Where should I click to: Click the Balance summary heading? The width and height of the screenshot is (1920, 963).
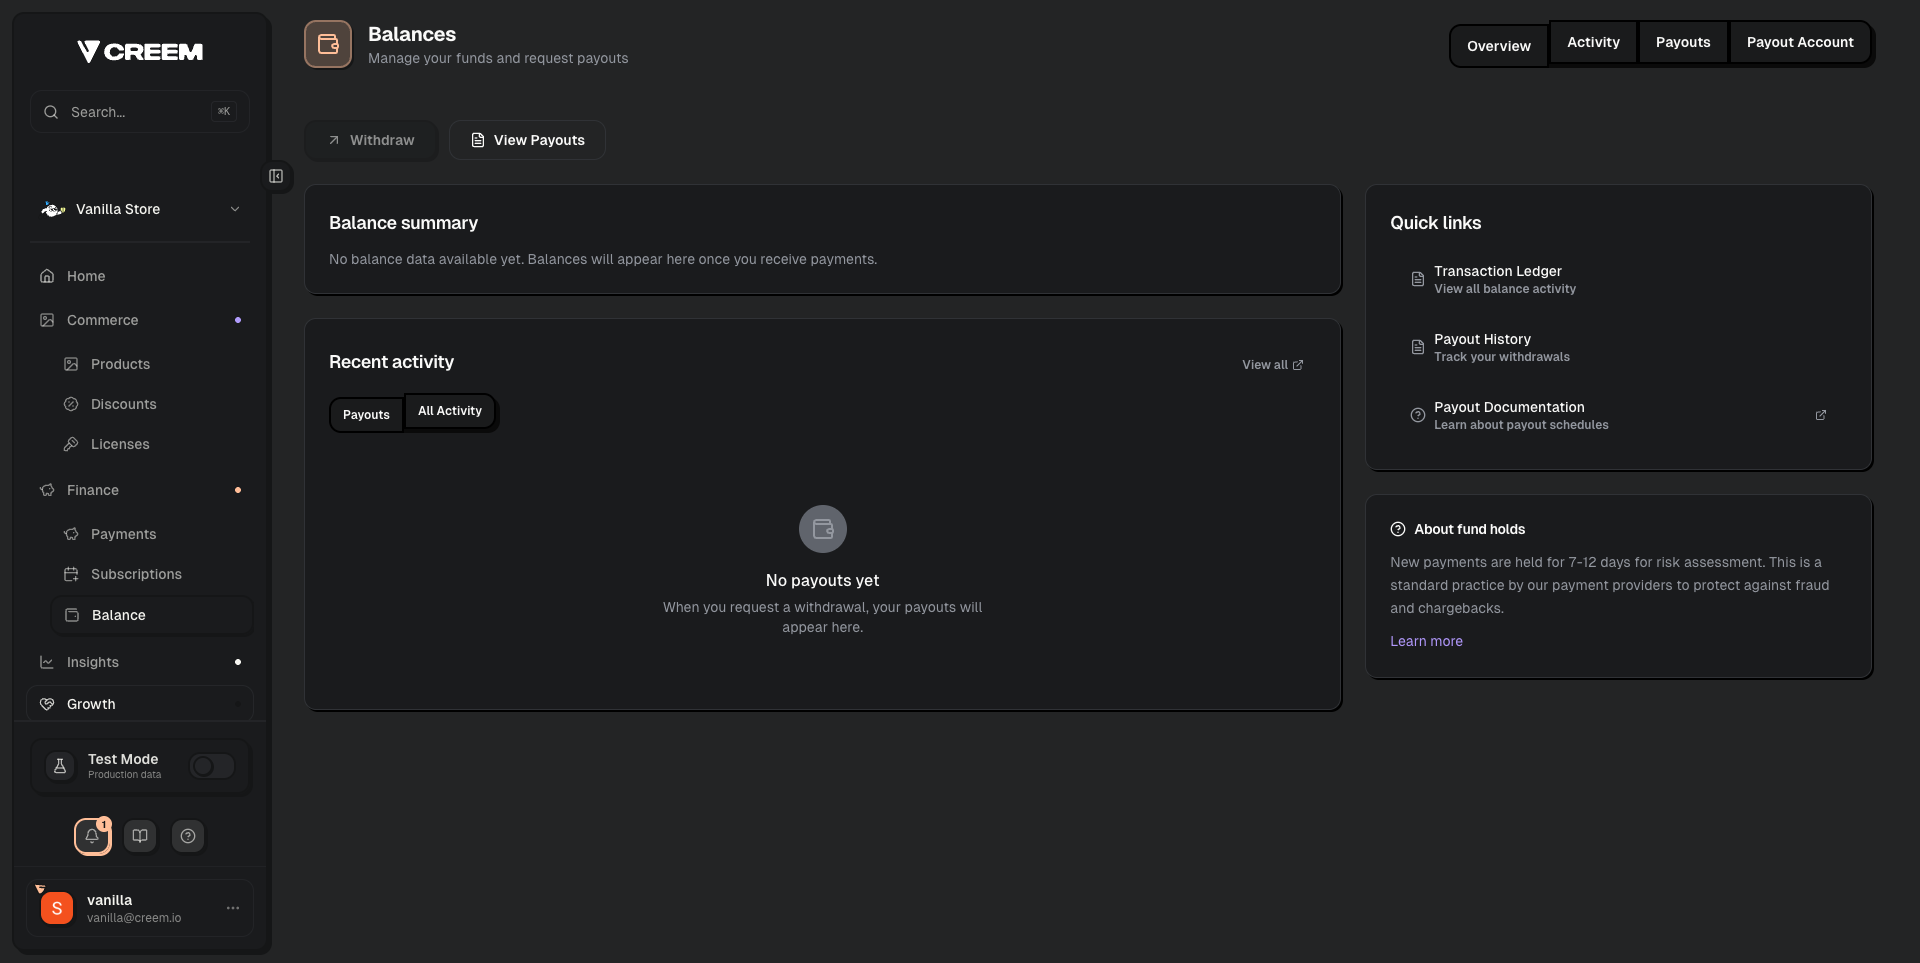pos(403,223)
